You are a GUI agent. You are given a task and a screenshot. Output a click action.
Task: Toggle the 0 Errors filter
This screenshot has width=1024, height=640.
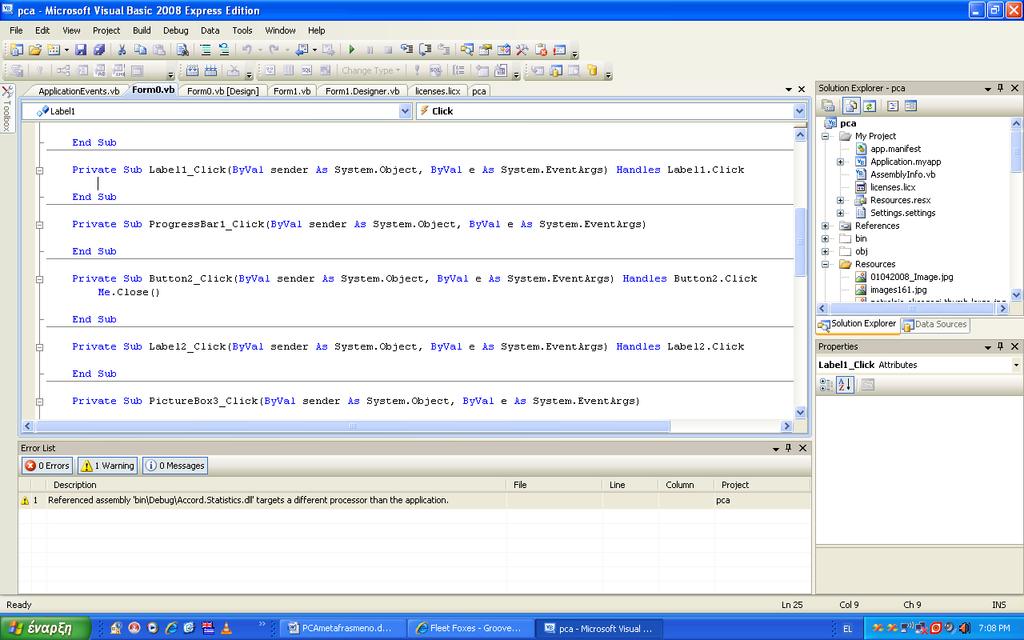47,466
